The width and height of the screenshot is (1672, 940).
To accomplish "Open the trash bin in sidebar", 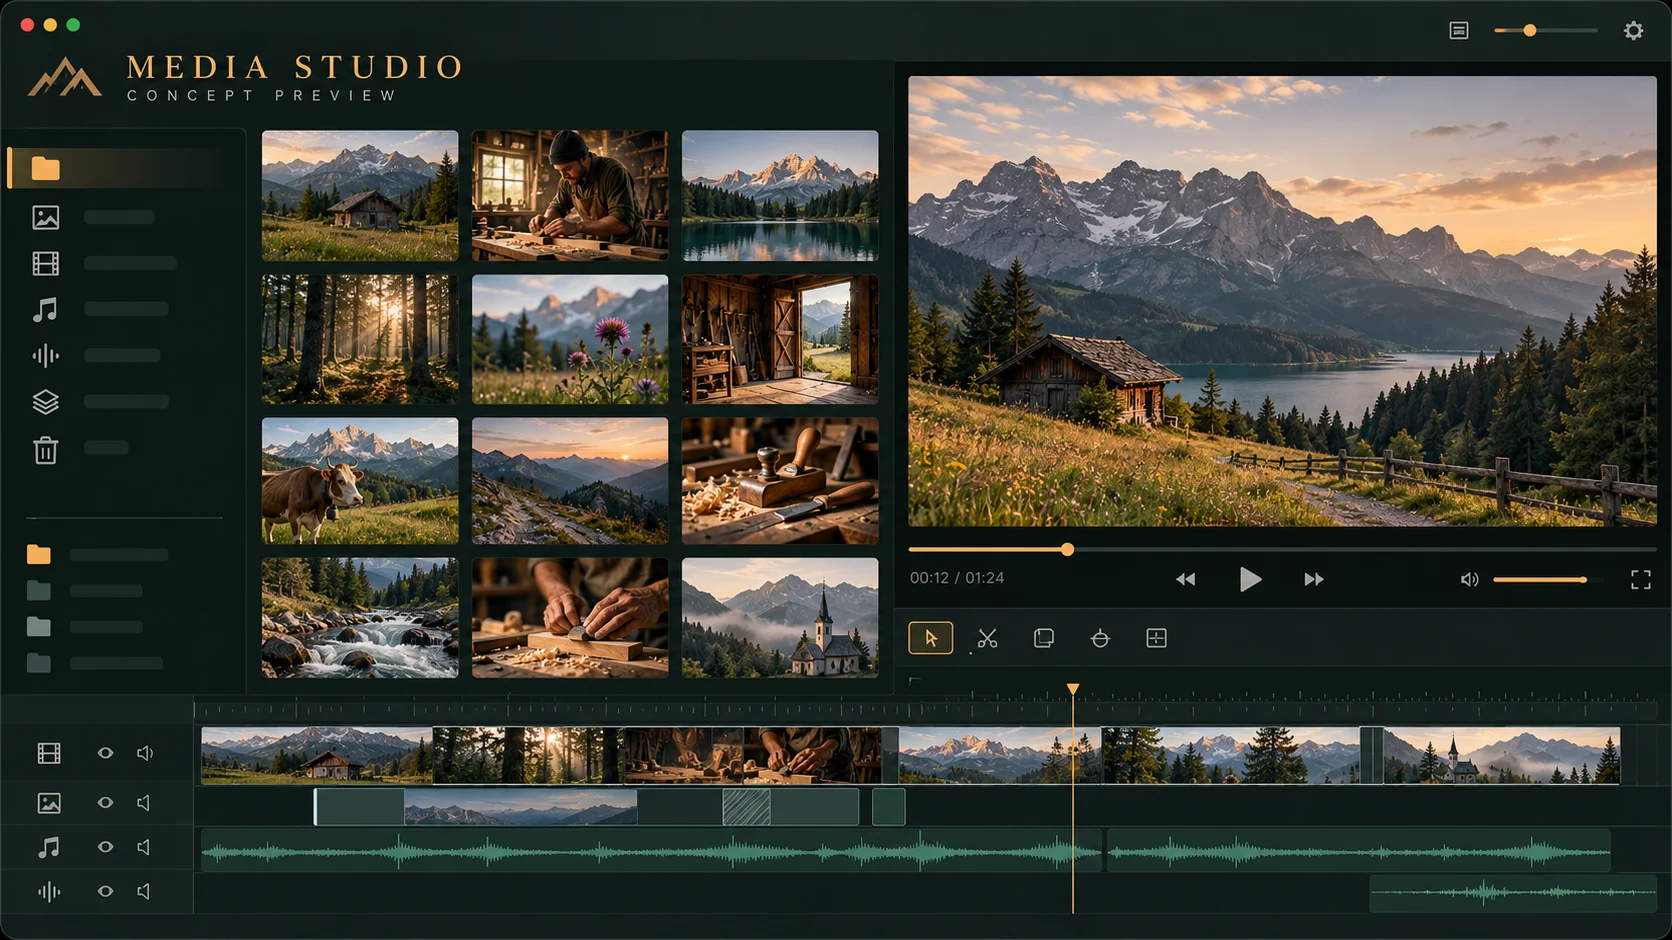I will pyautogui.click(x=45, y=450).
